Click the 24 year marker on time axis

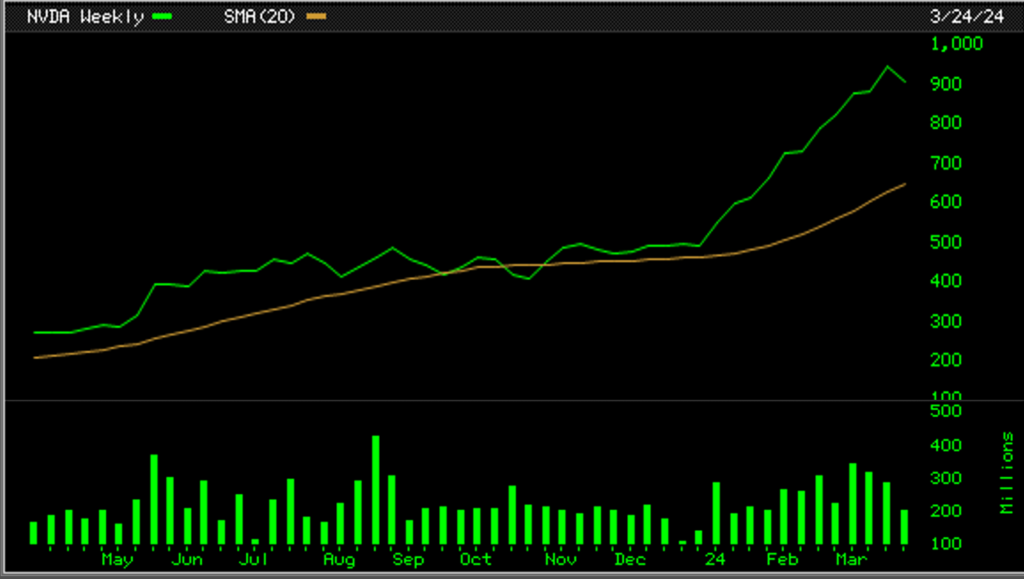714,560
